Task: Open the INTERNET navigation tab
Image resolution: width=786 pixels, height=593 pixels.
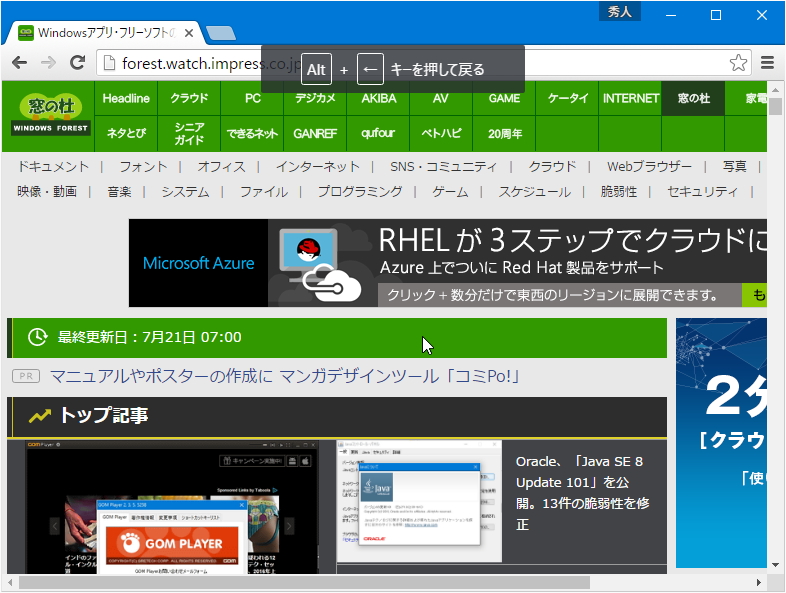Action: point(630,98)
